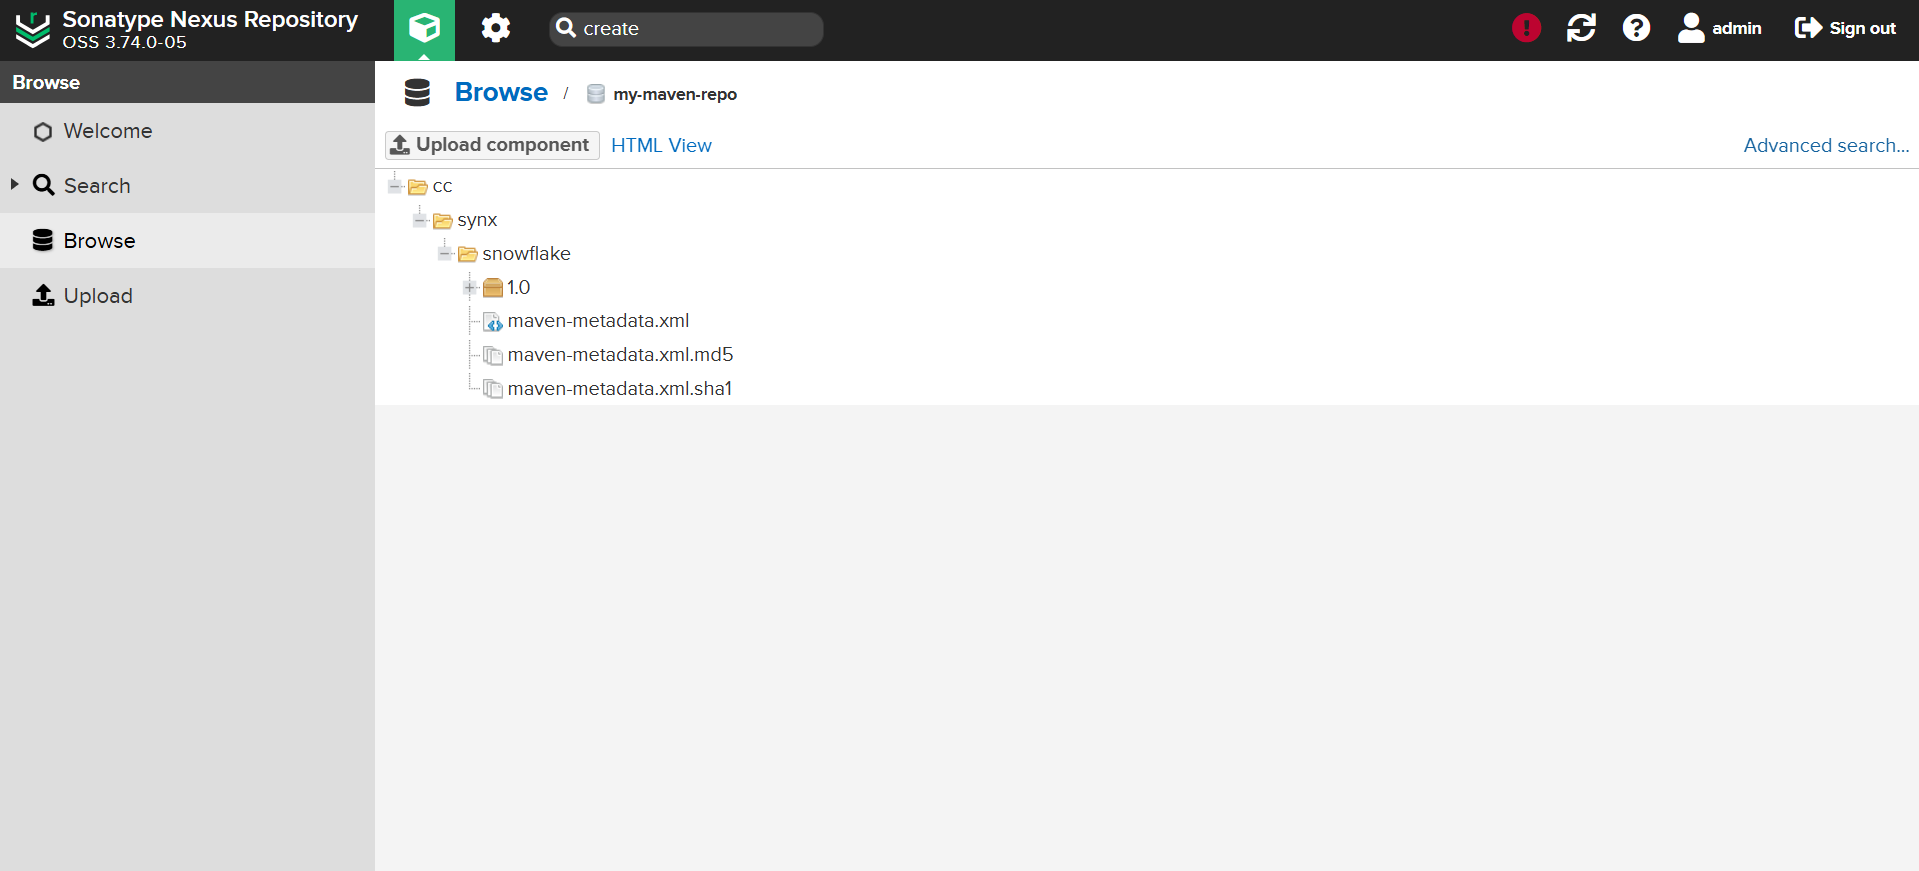This screenshot has width=1919, height=871.
Task: Click the Sign out arrow icon
Action: coord(1808,28)
